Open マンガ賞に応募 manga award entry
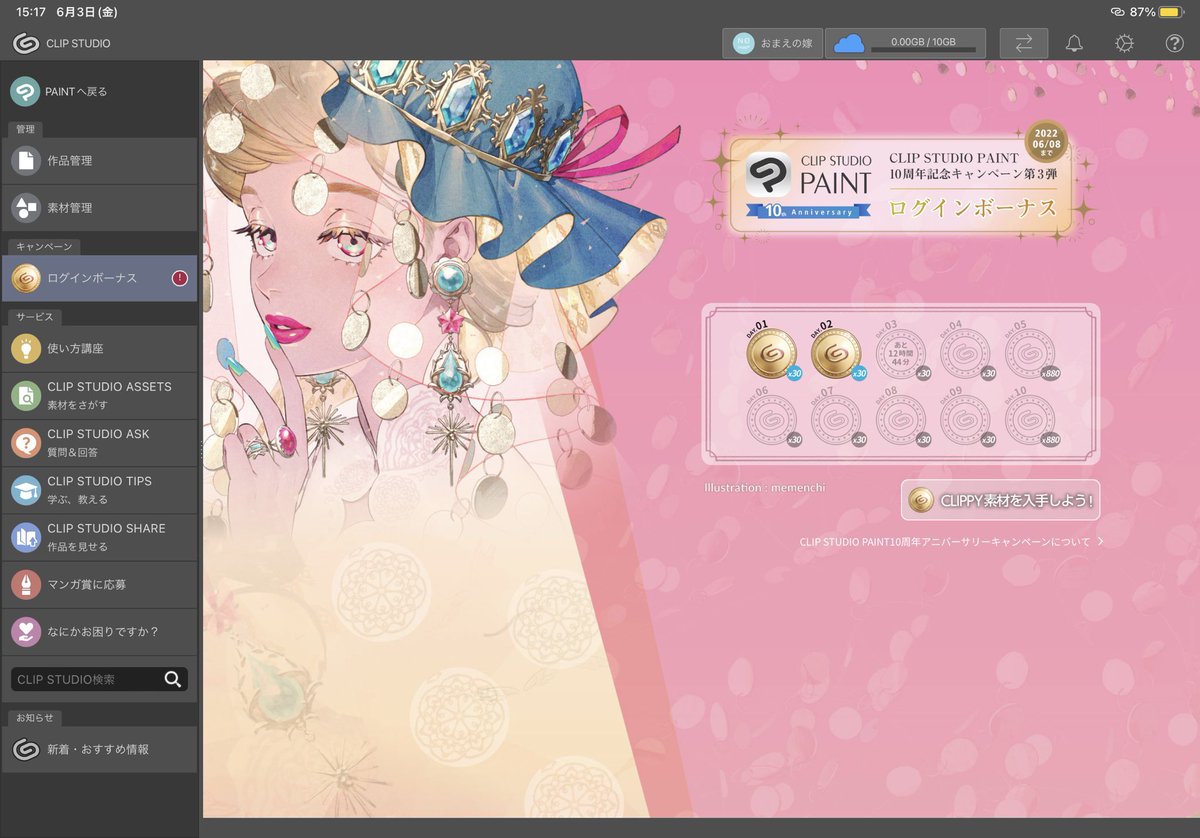This screenshot has height=838, width=1200. [99, 584]
